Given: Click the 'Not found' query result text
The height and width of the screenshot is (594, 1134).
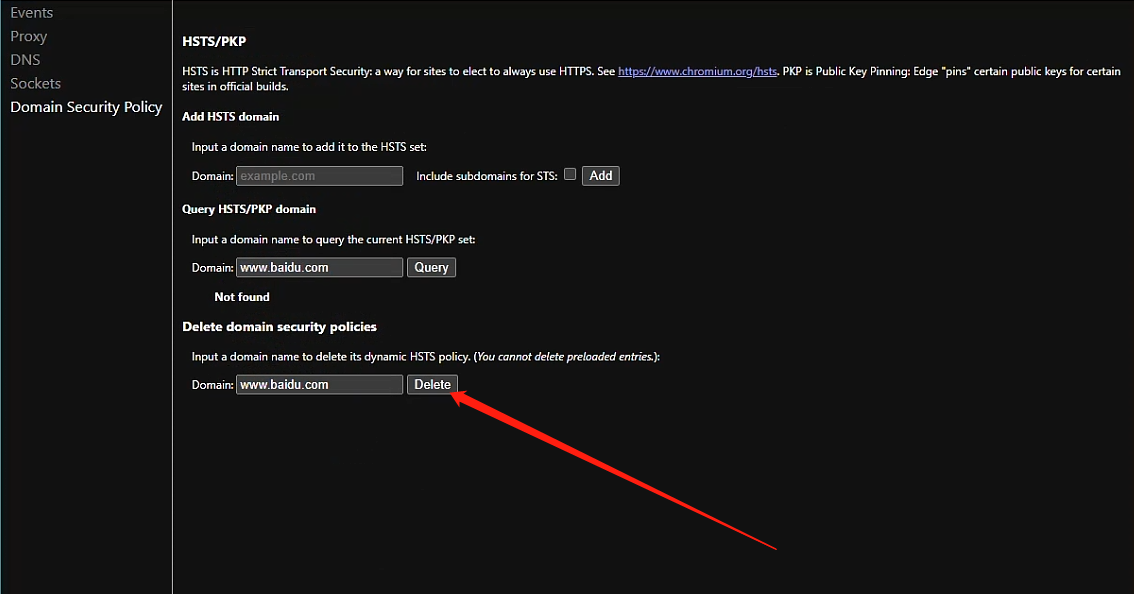Looking at the screenshot, I should 242,297.
